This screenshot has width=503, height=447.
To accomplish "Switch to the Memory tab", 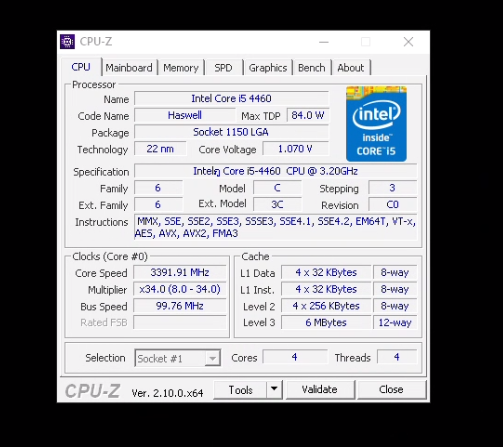I will pos(181,68).
